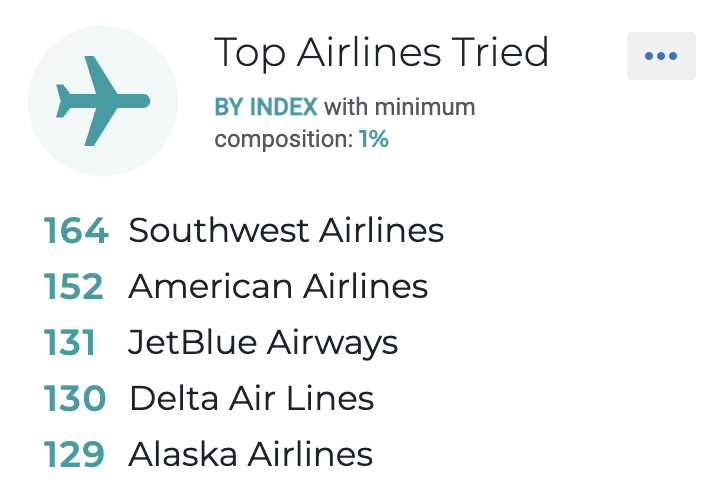Click the 131 index value
The width and height of the screenshot is (711, 498).
click(x=69, y=342)
